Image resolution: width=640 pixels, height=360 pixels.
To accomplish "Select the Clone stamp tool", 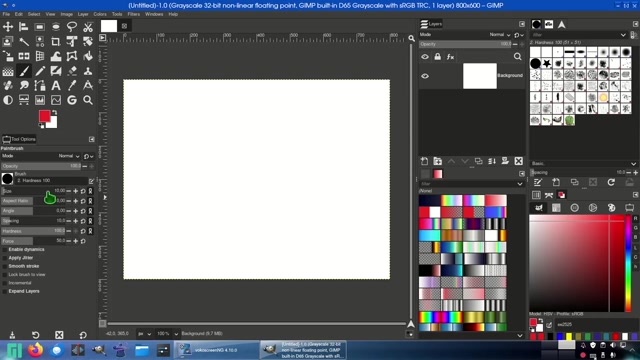I will [88, 71].
